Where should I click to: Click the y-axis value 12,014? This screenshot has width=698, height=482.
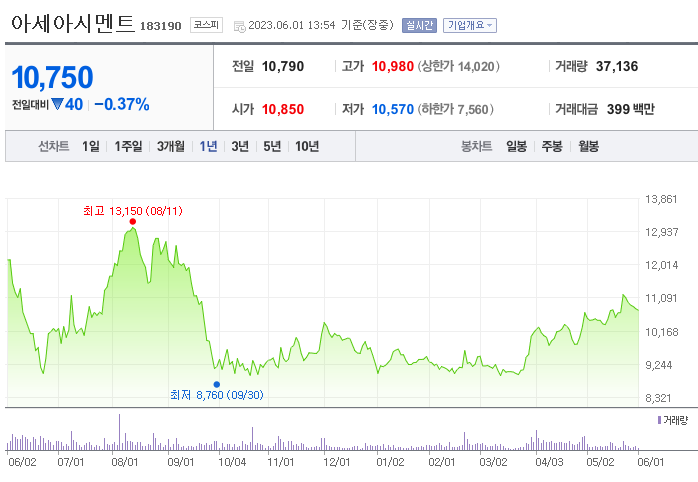click(661, 265)
